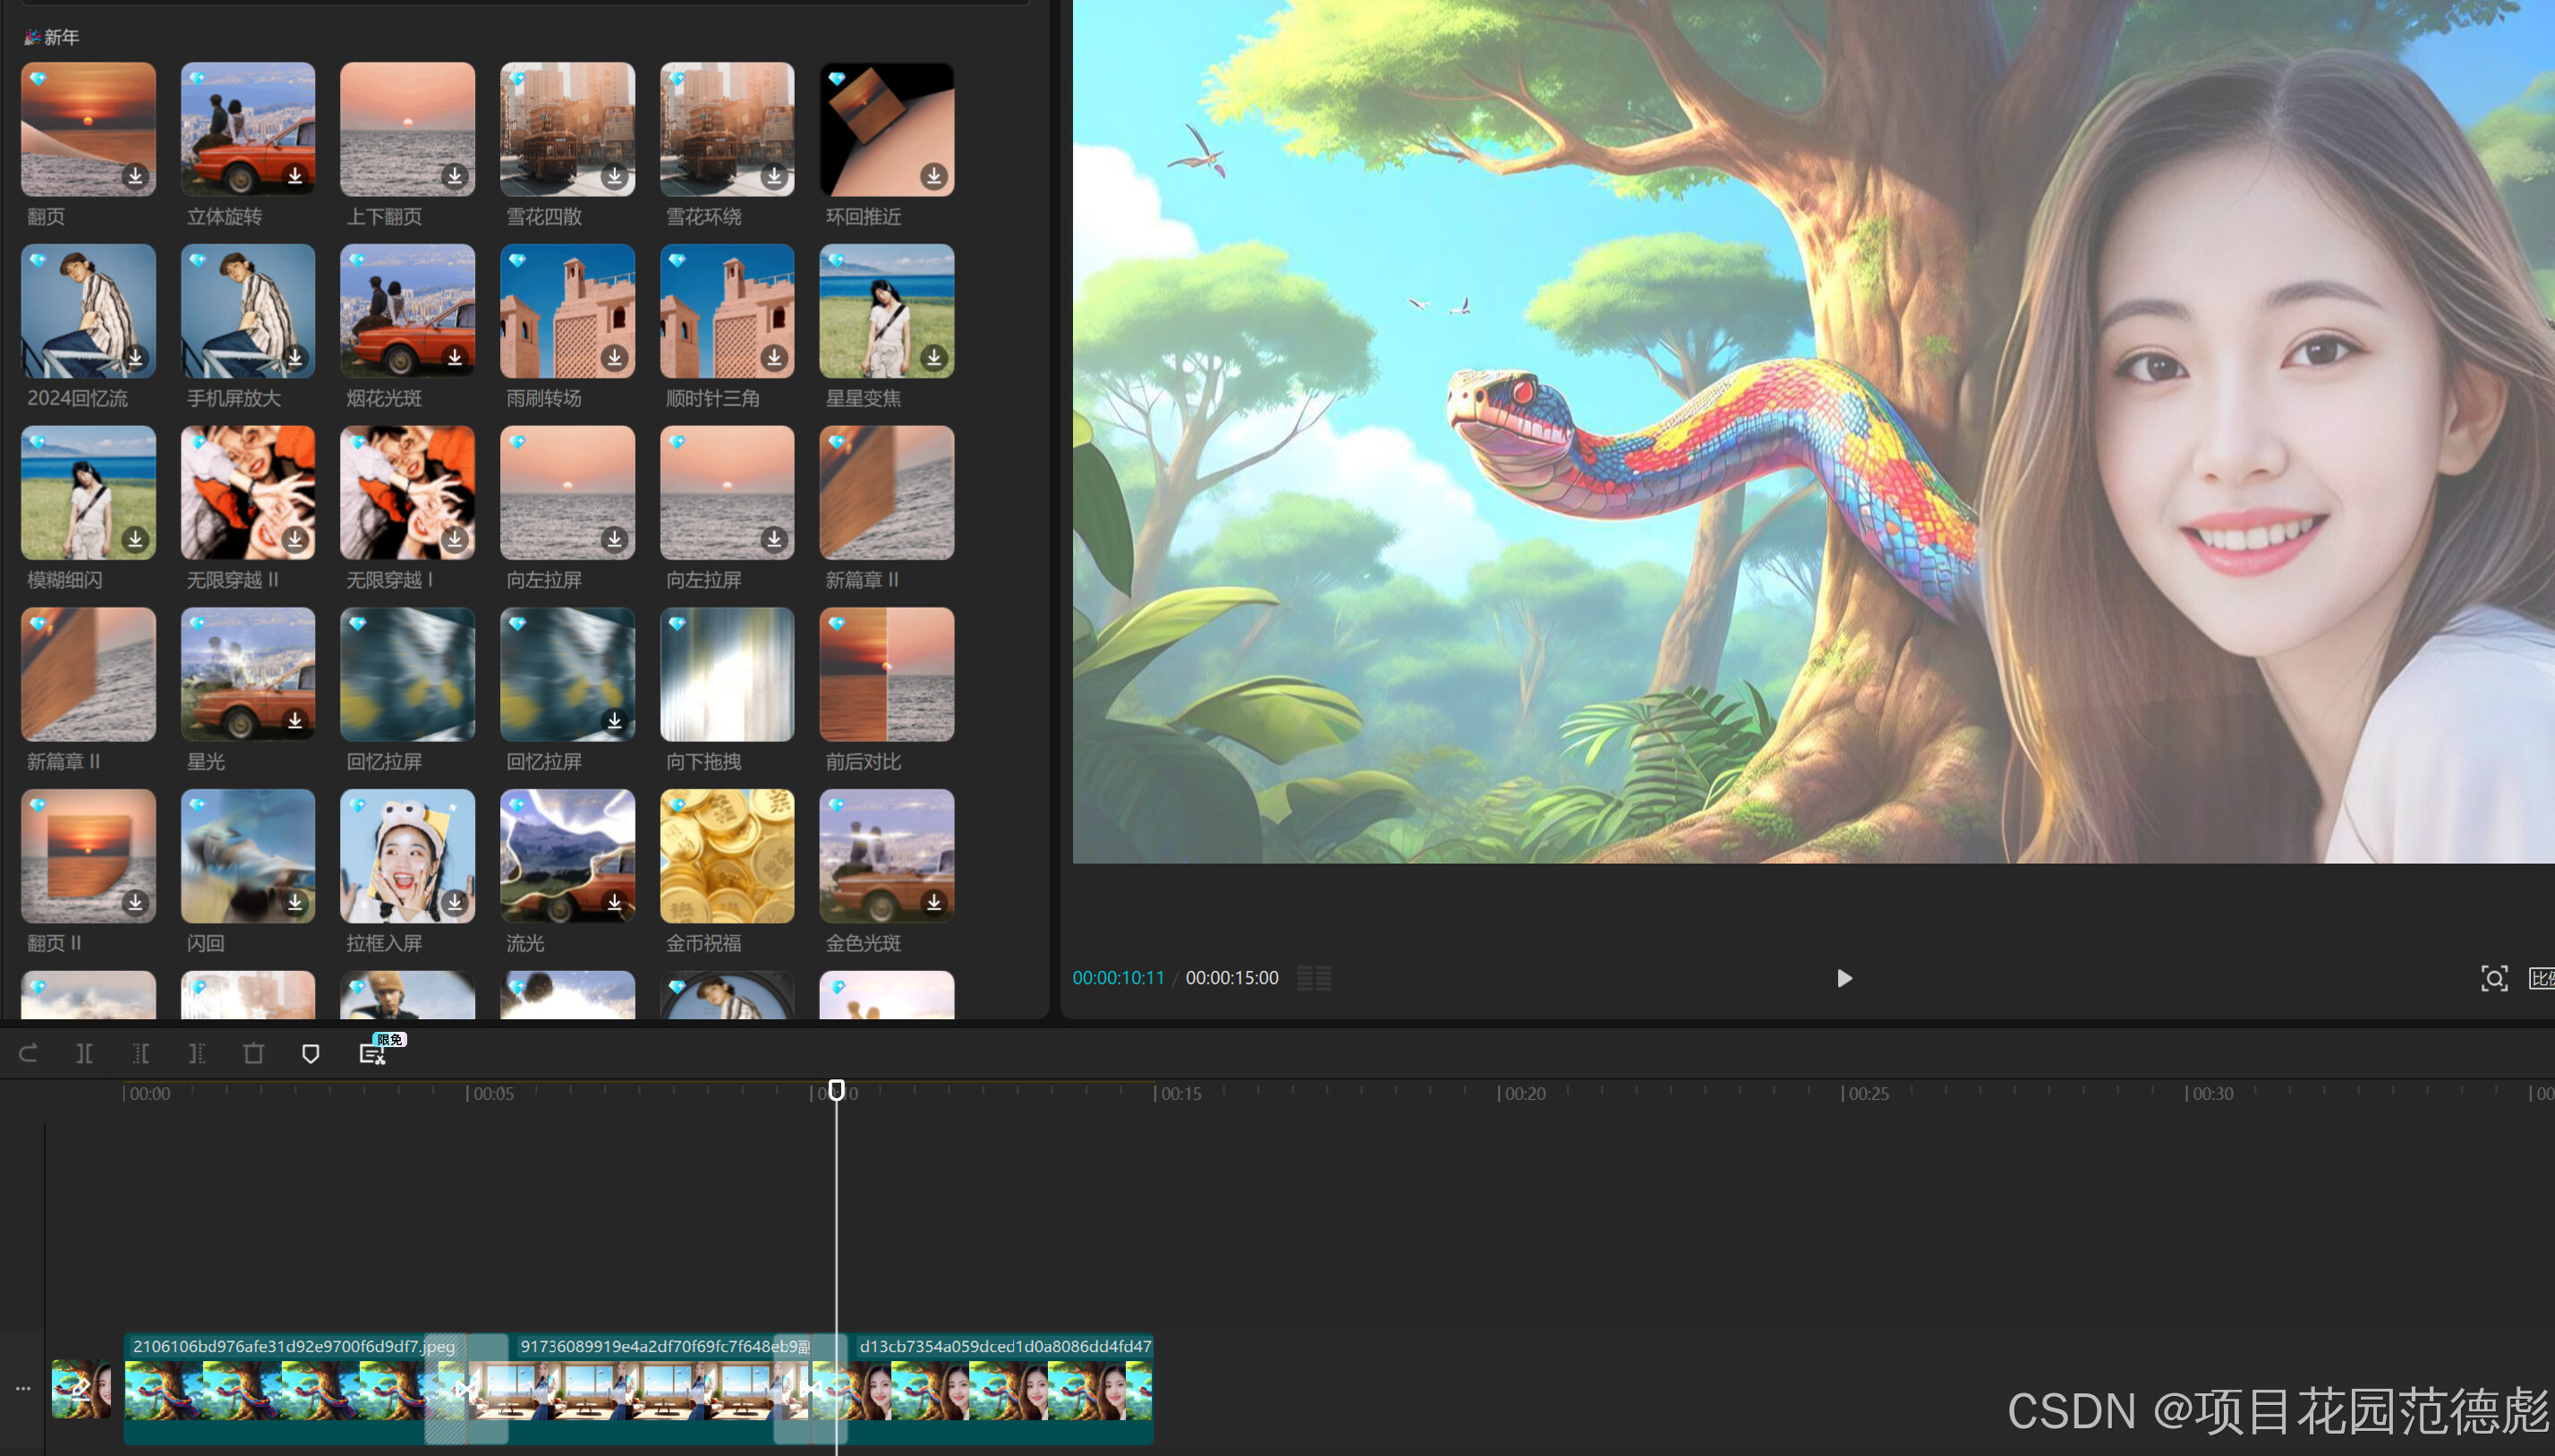
Task: Add a marker with the shield icon
Action: coord(310,1053)
